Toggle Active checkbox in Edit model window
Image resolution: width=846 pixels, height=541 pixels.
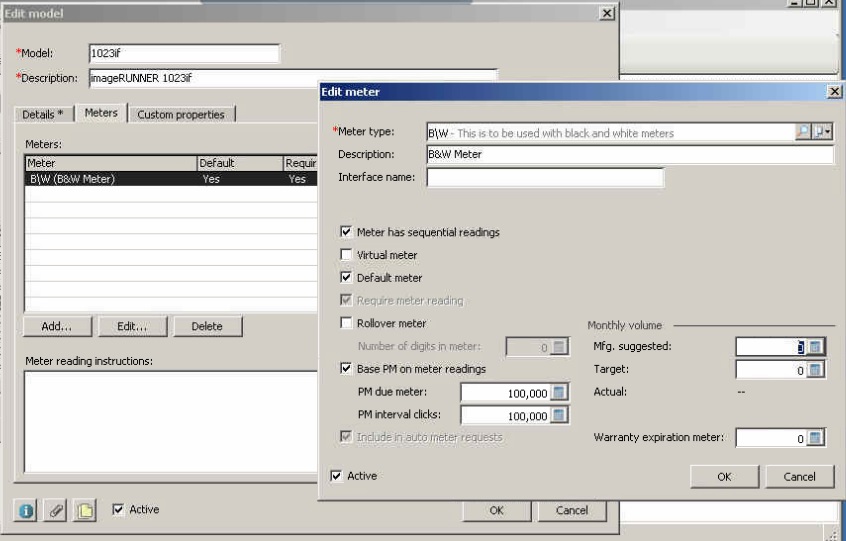coord(118,509)
